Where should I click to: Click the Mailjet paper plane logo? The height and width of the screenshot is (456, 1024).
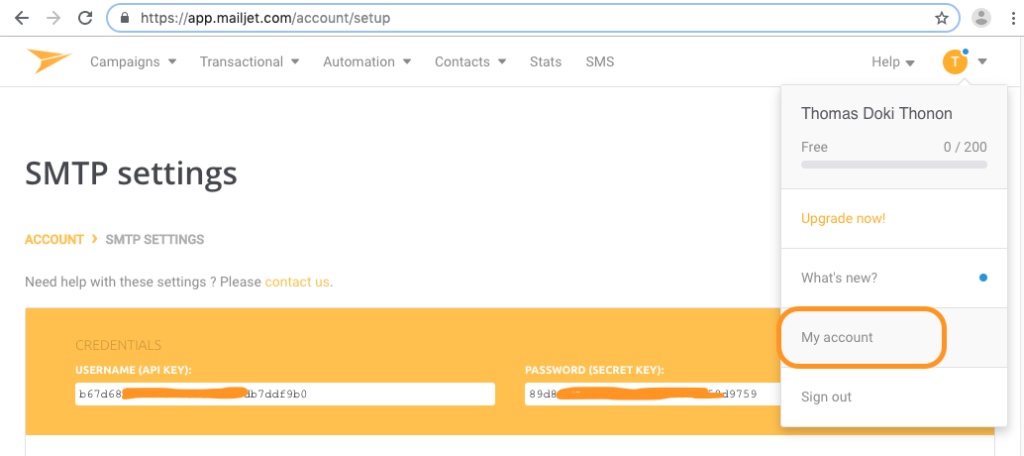[x=49, y=62]
